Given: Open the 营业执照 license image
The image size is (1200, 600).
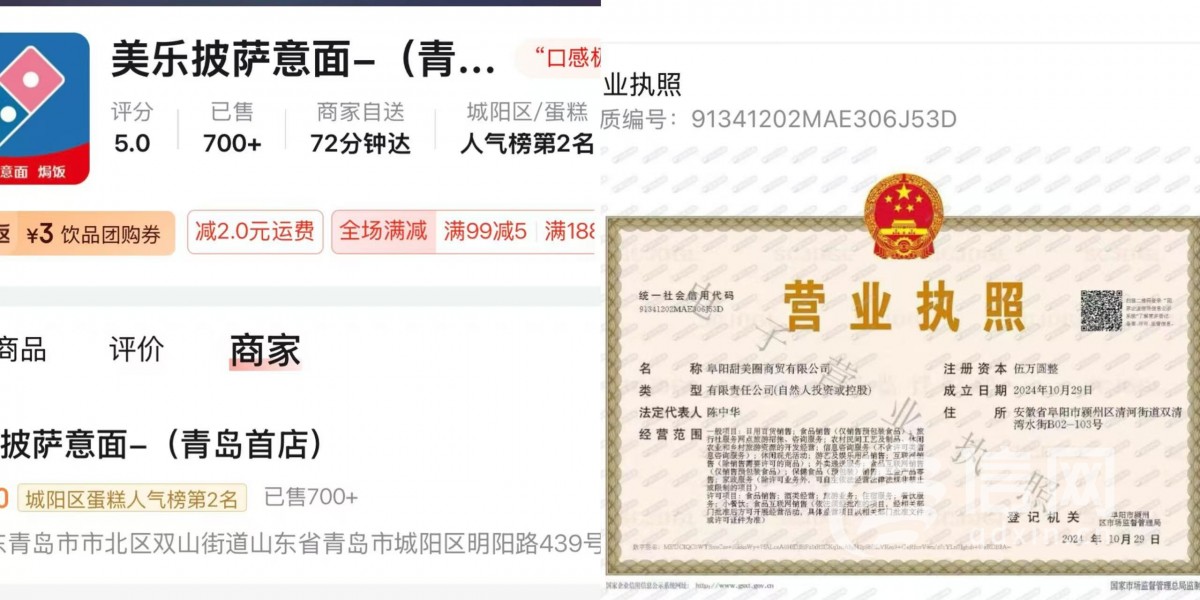Looking at the screenshot, I should (903, 392).
